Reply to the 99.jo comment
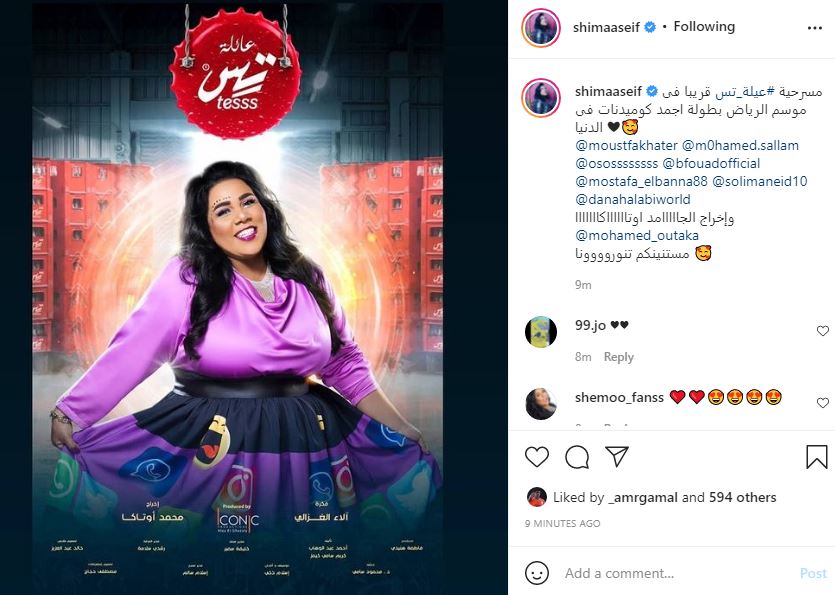Image resolution: width=835 pixels, height=595 pixels. (x=618, y=357)
